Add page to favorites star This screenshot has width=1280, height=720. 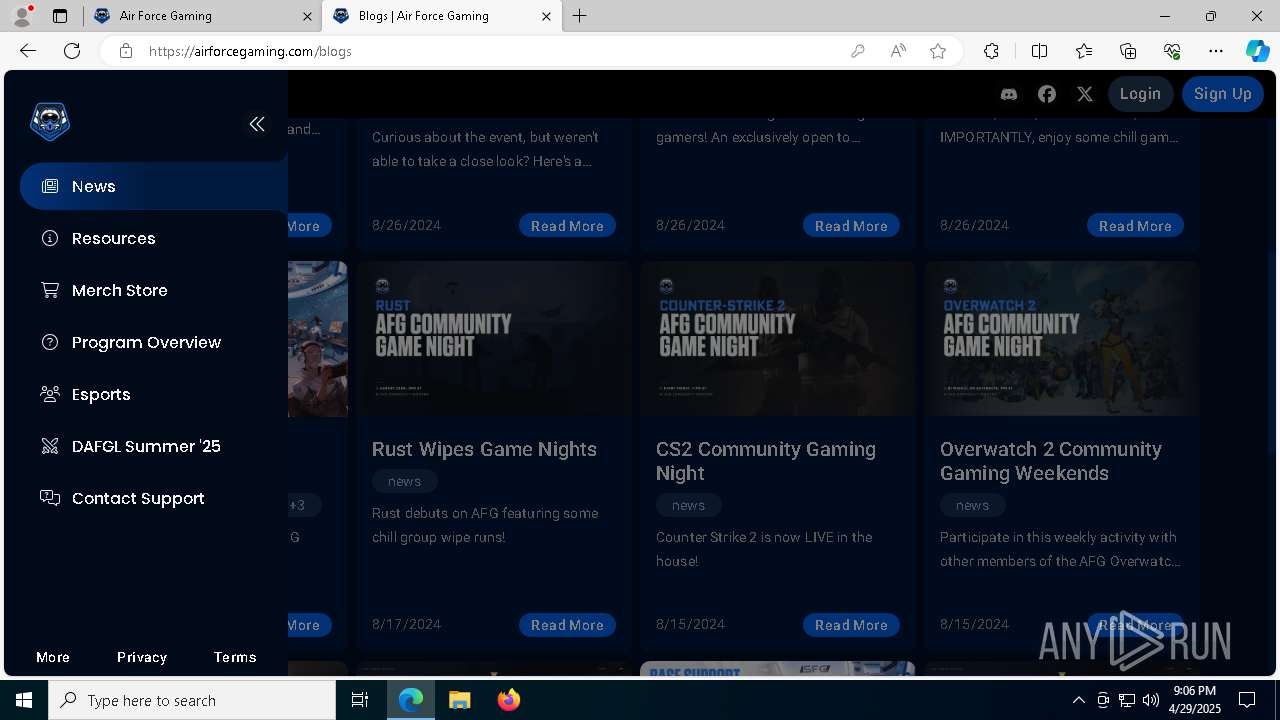click(938, 51)
